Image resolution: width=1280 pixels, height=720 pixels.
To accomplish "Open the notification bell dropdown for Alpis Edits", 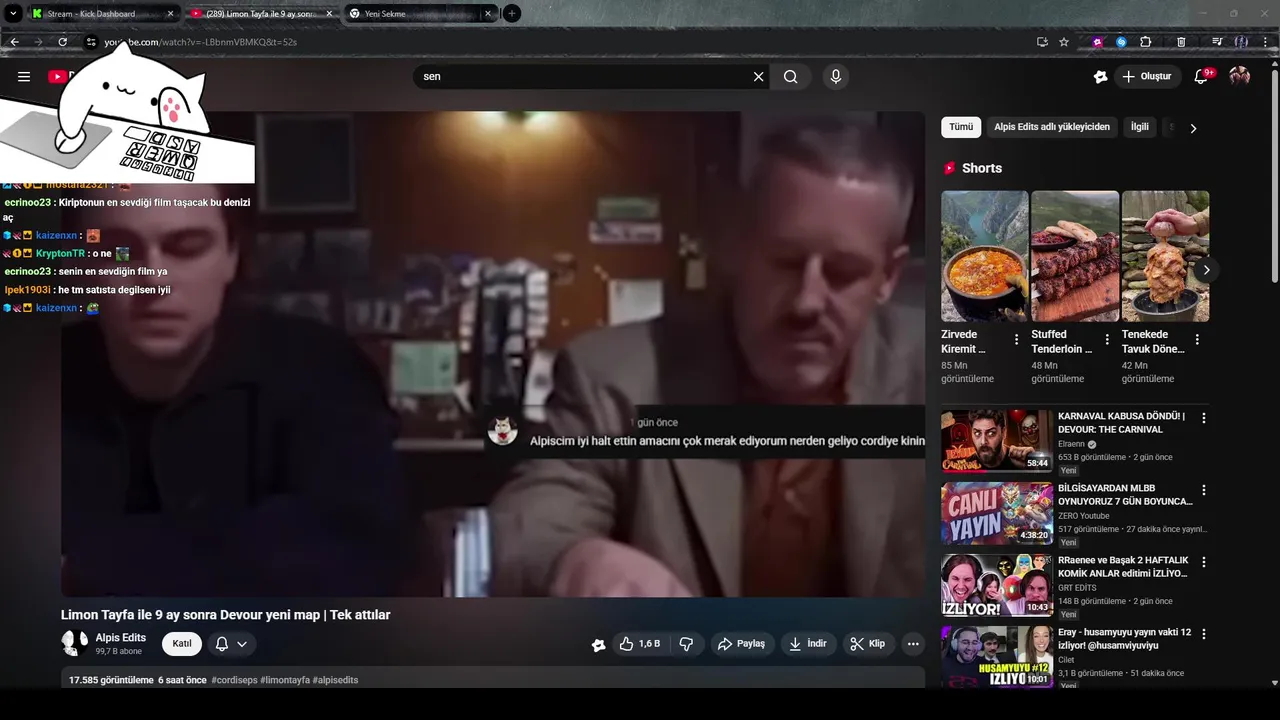I will (231, 644).
